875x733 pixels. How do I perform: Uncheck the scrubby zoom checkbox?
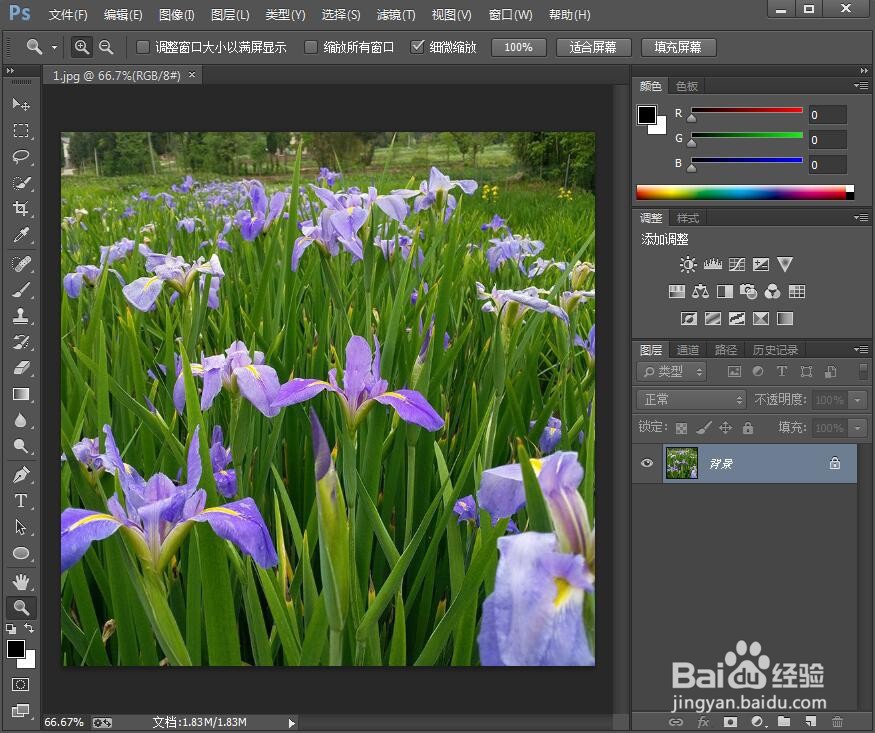(x=417, y=47)
